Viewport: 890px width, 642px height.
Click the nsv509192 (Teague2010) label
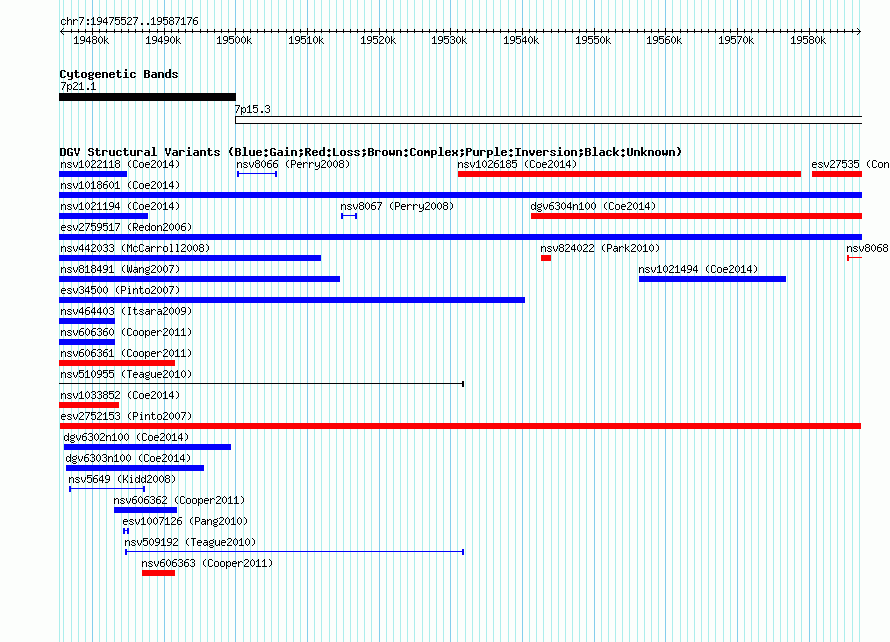point(190,542)
